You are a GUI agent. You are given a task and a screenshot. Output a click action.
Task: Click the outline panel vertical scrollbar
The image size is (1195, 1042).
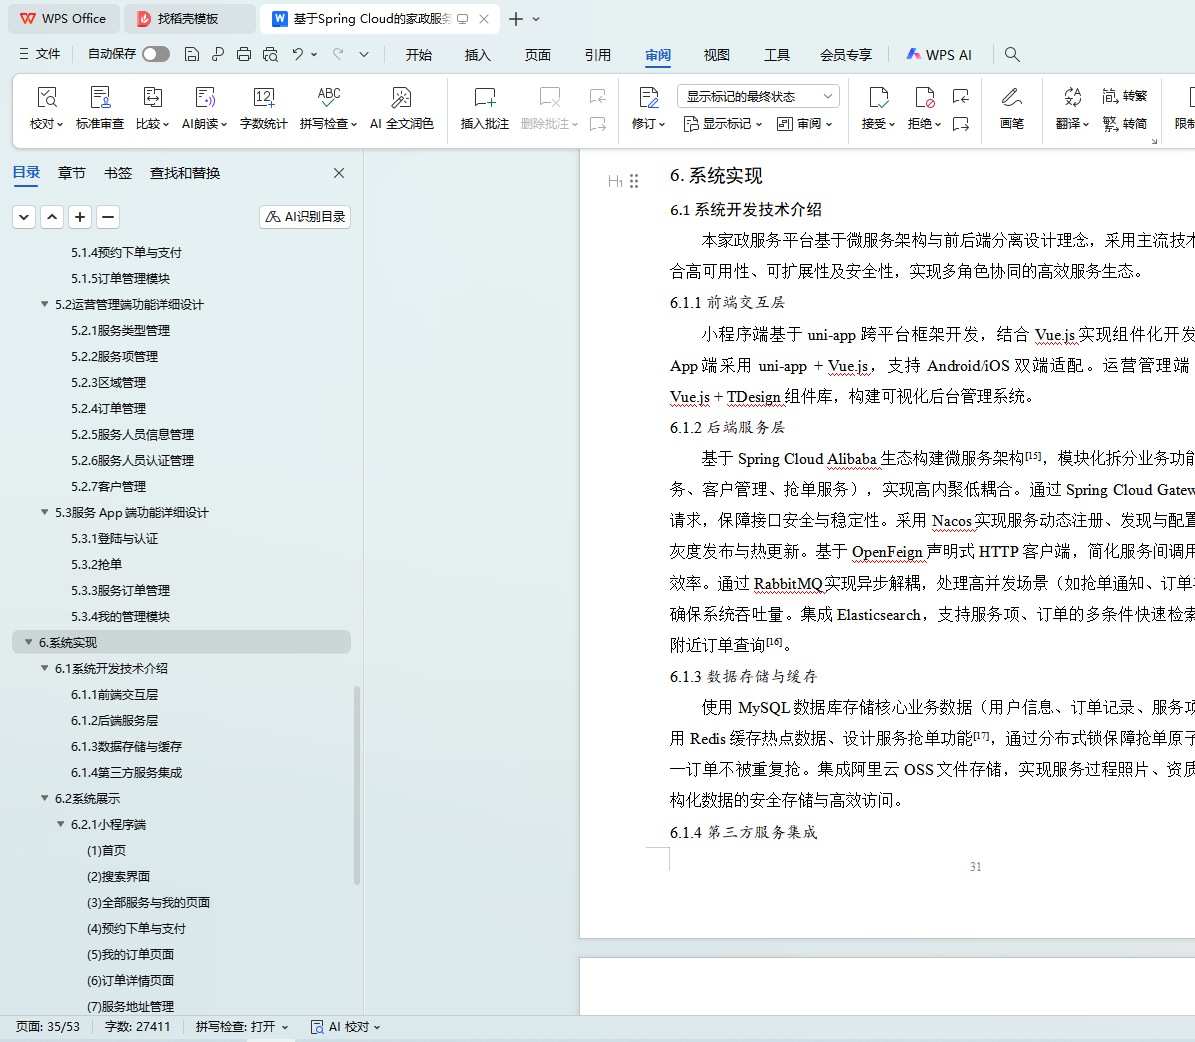pyautogui.click(x=357, y=785)
